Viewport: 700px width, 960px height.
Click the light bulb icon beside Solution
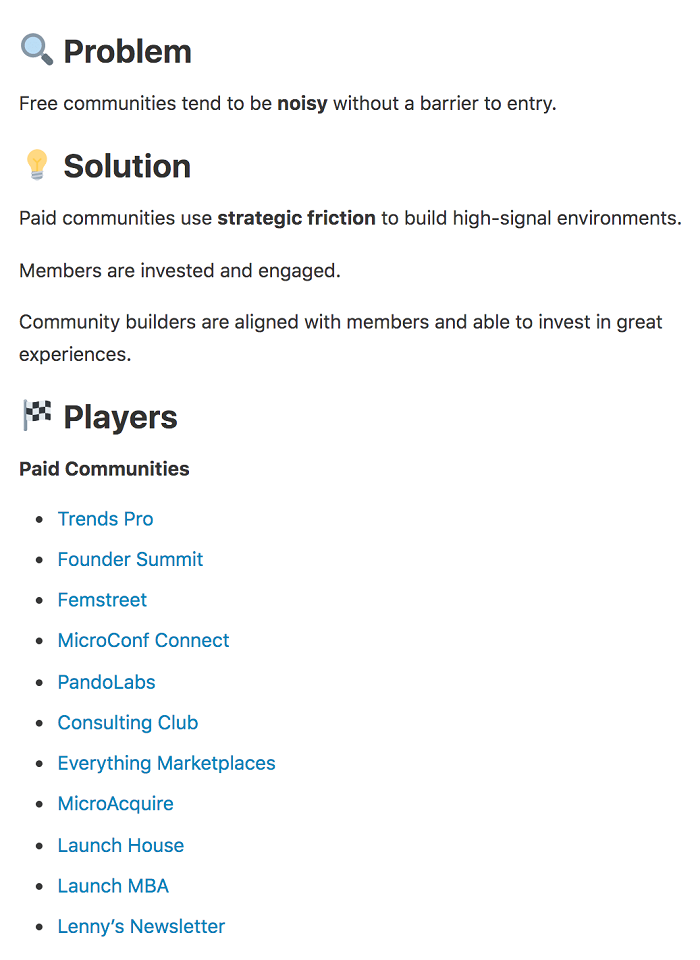point(37,165)
